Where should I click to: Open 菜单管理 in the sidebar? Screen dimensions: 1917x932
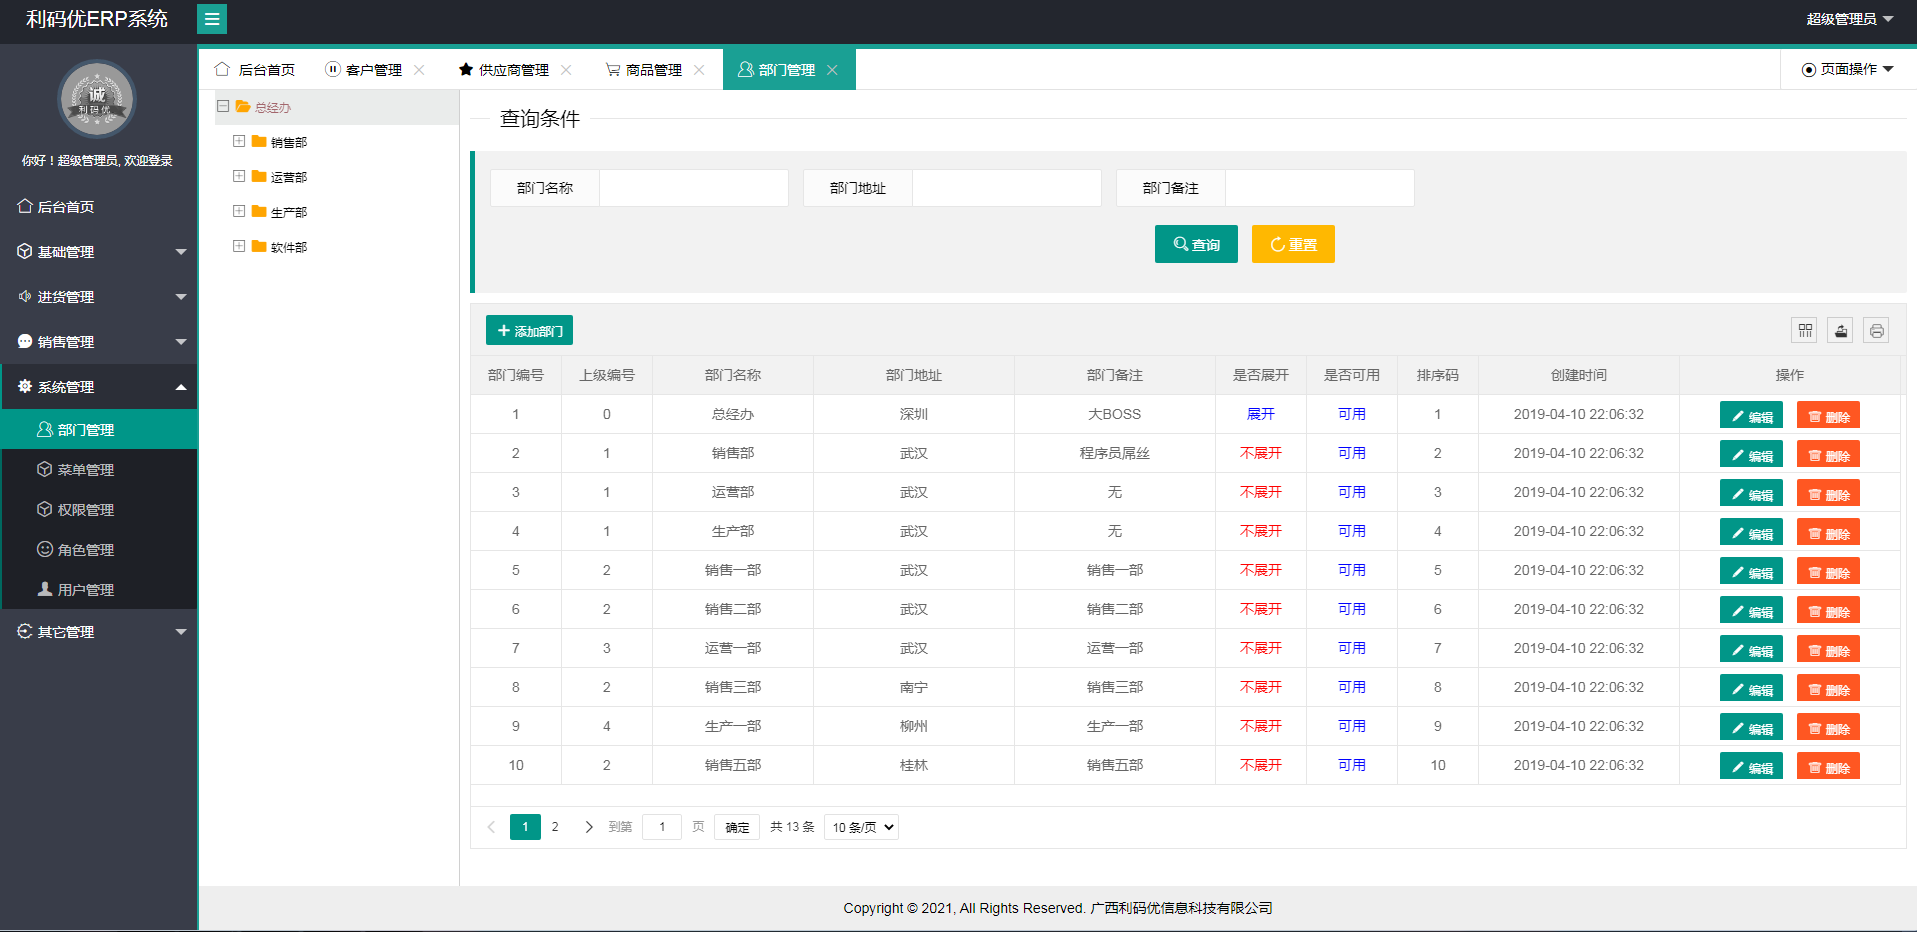pos(99,470)
